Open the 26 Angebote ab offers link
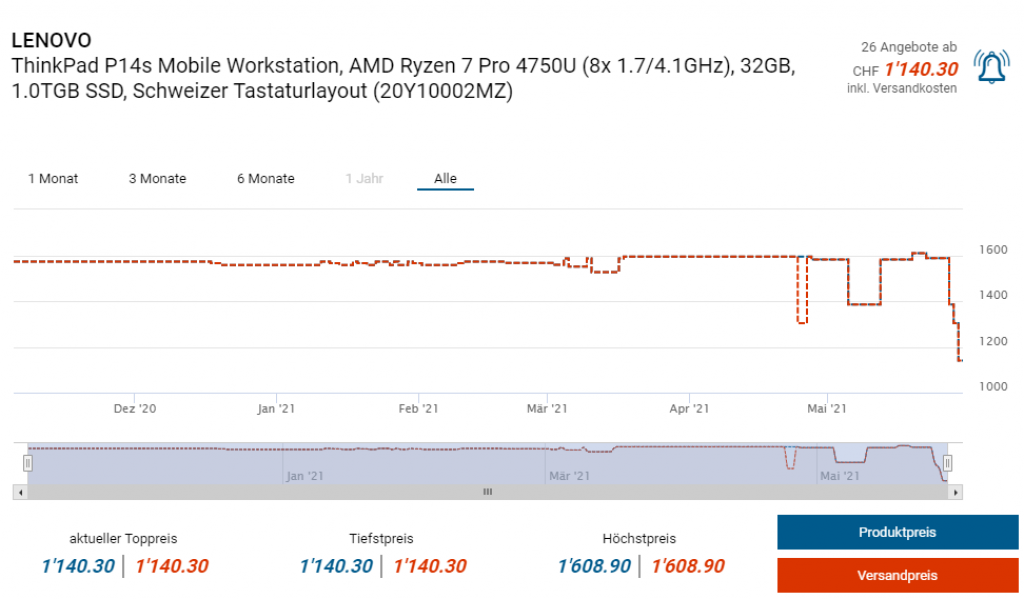 click(x=908, y=47)
